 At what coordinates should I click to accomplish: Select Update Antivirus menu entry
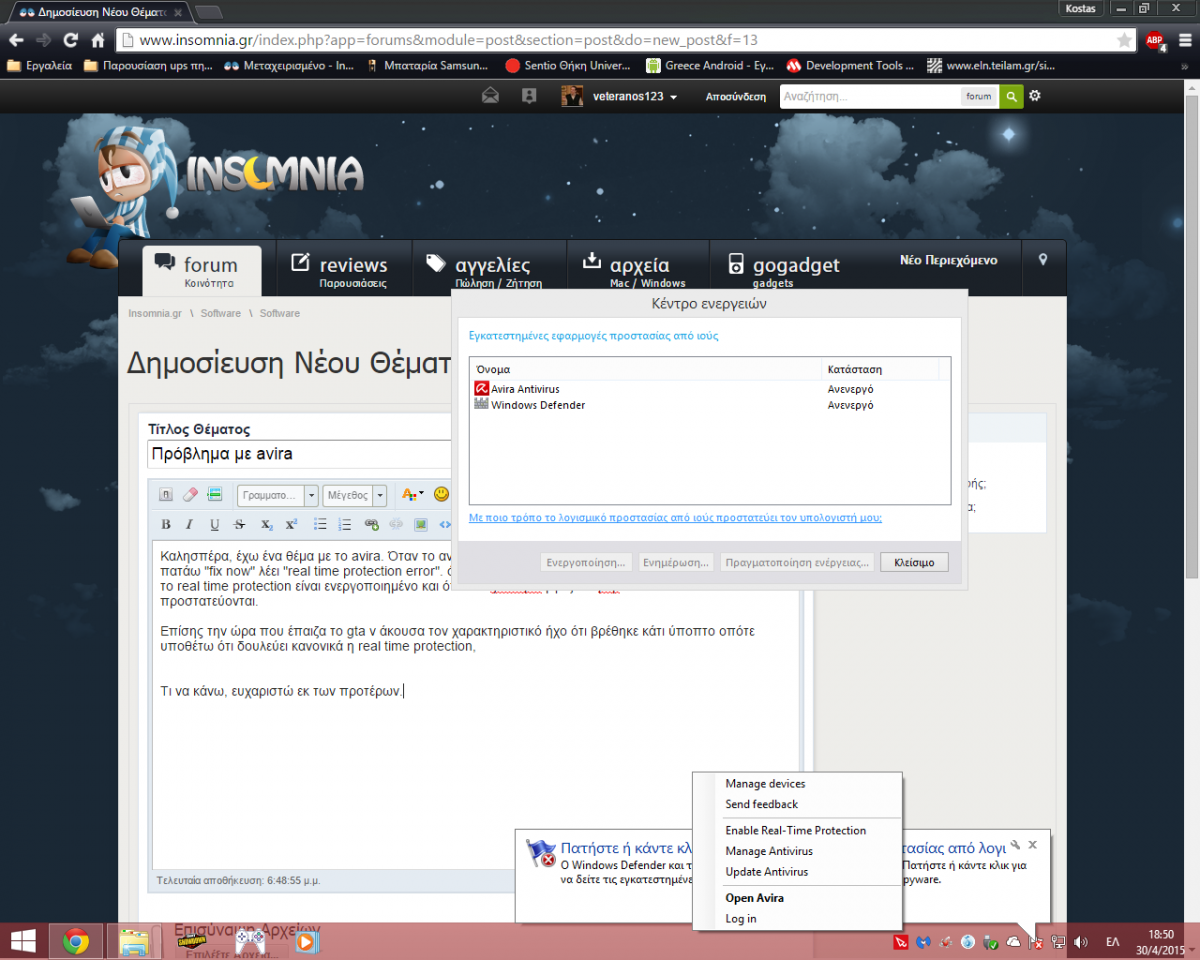(766, 872)
